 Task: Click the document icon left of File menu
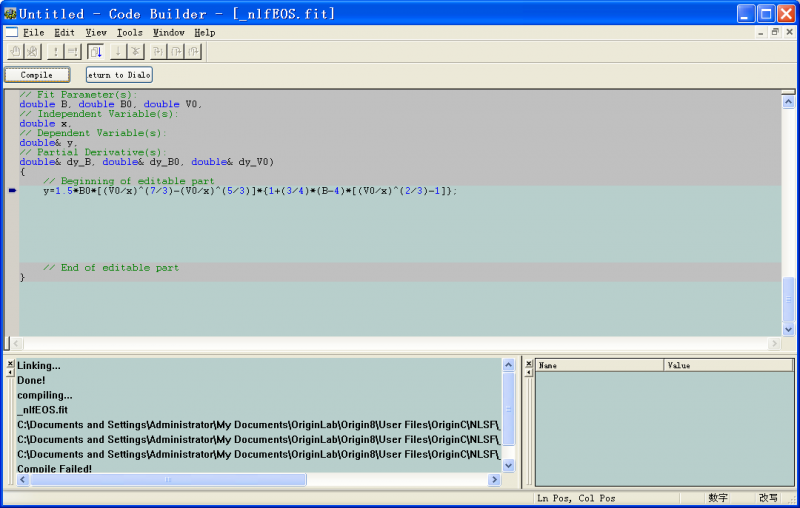click(11, 32)
